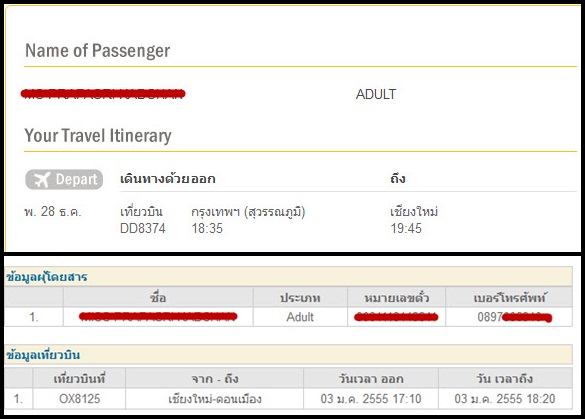This screenshot has width=585, height=419.
Task: Click the กรุงเทพฯ (สุวรรณภูมิ) origin text
Action: pyautogui.click(x=248, y=212)
